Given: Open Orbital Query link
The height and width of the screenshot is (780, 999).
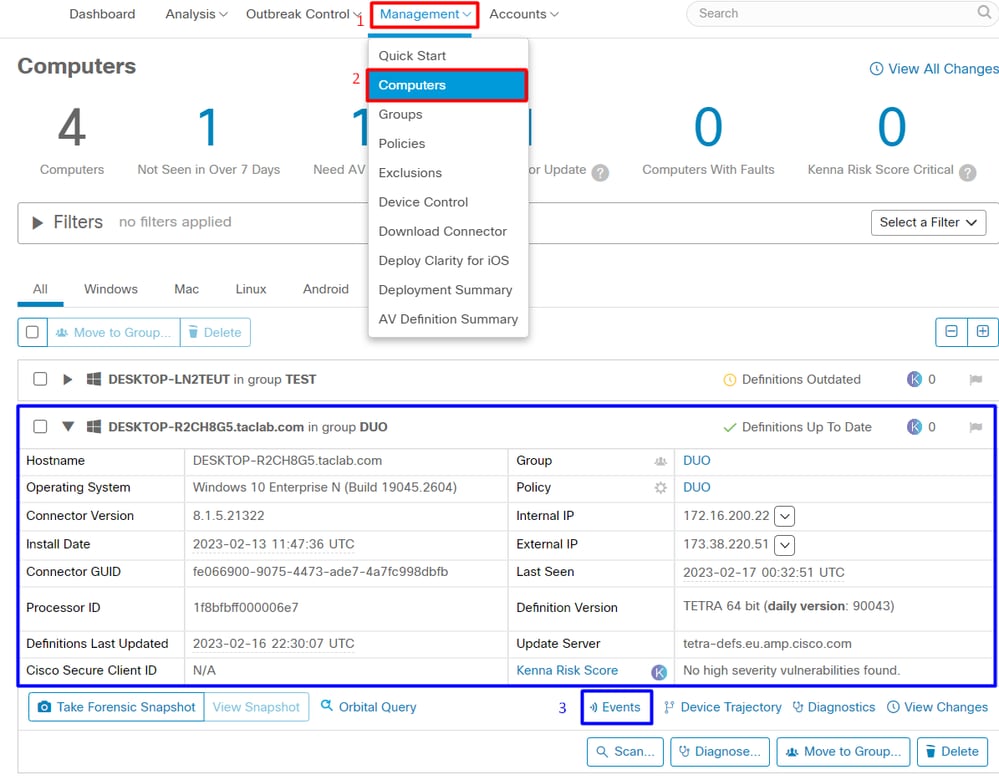Looking at the screenshot, I should pyautogui.click(x=368, y=707).
